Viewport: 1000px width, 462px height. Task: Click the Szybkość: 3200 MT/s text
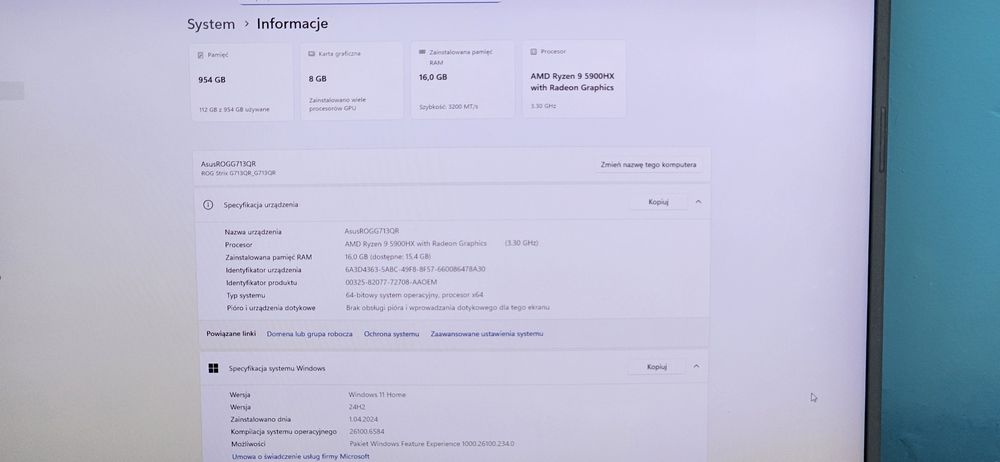pyautogui.click(x=449, y=107)
